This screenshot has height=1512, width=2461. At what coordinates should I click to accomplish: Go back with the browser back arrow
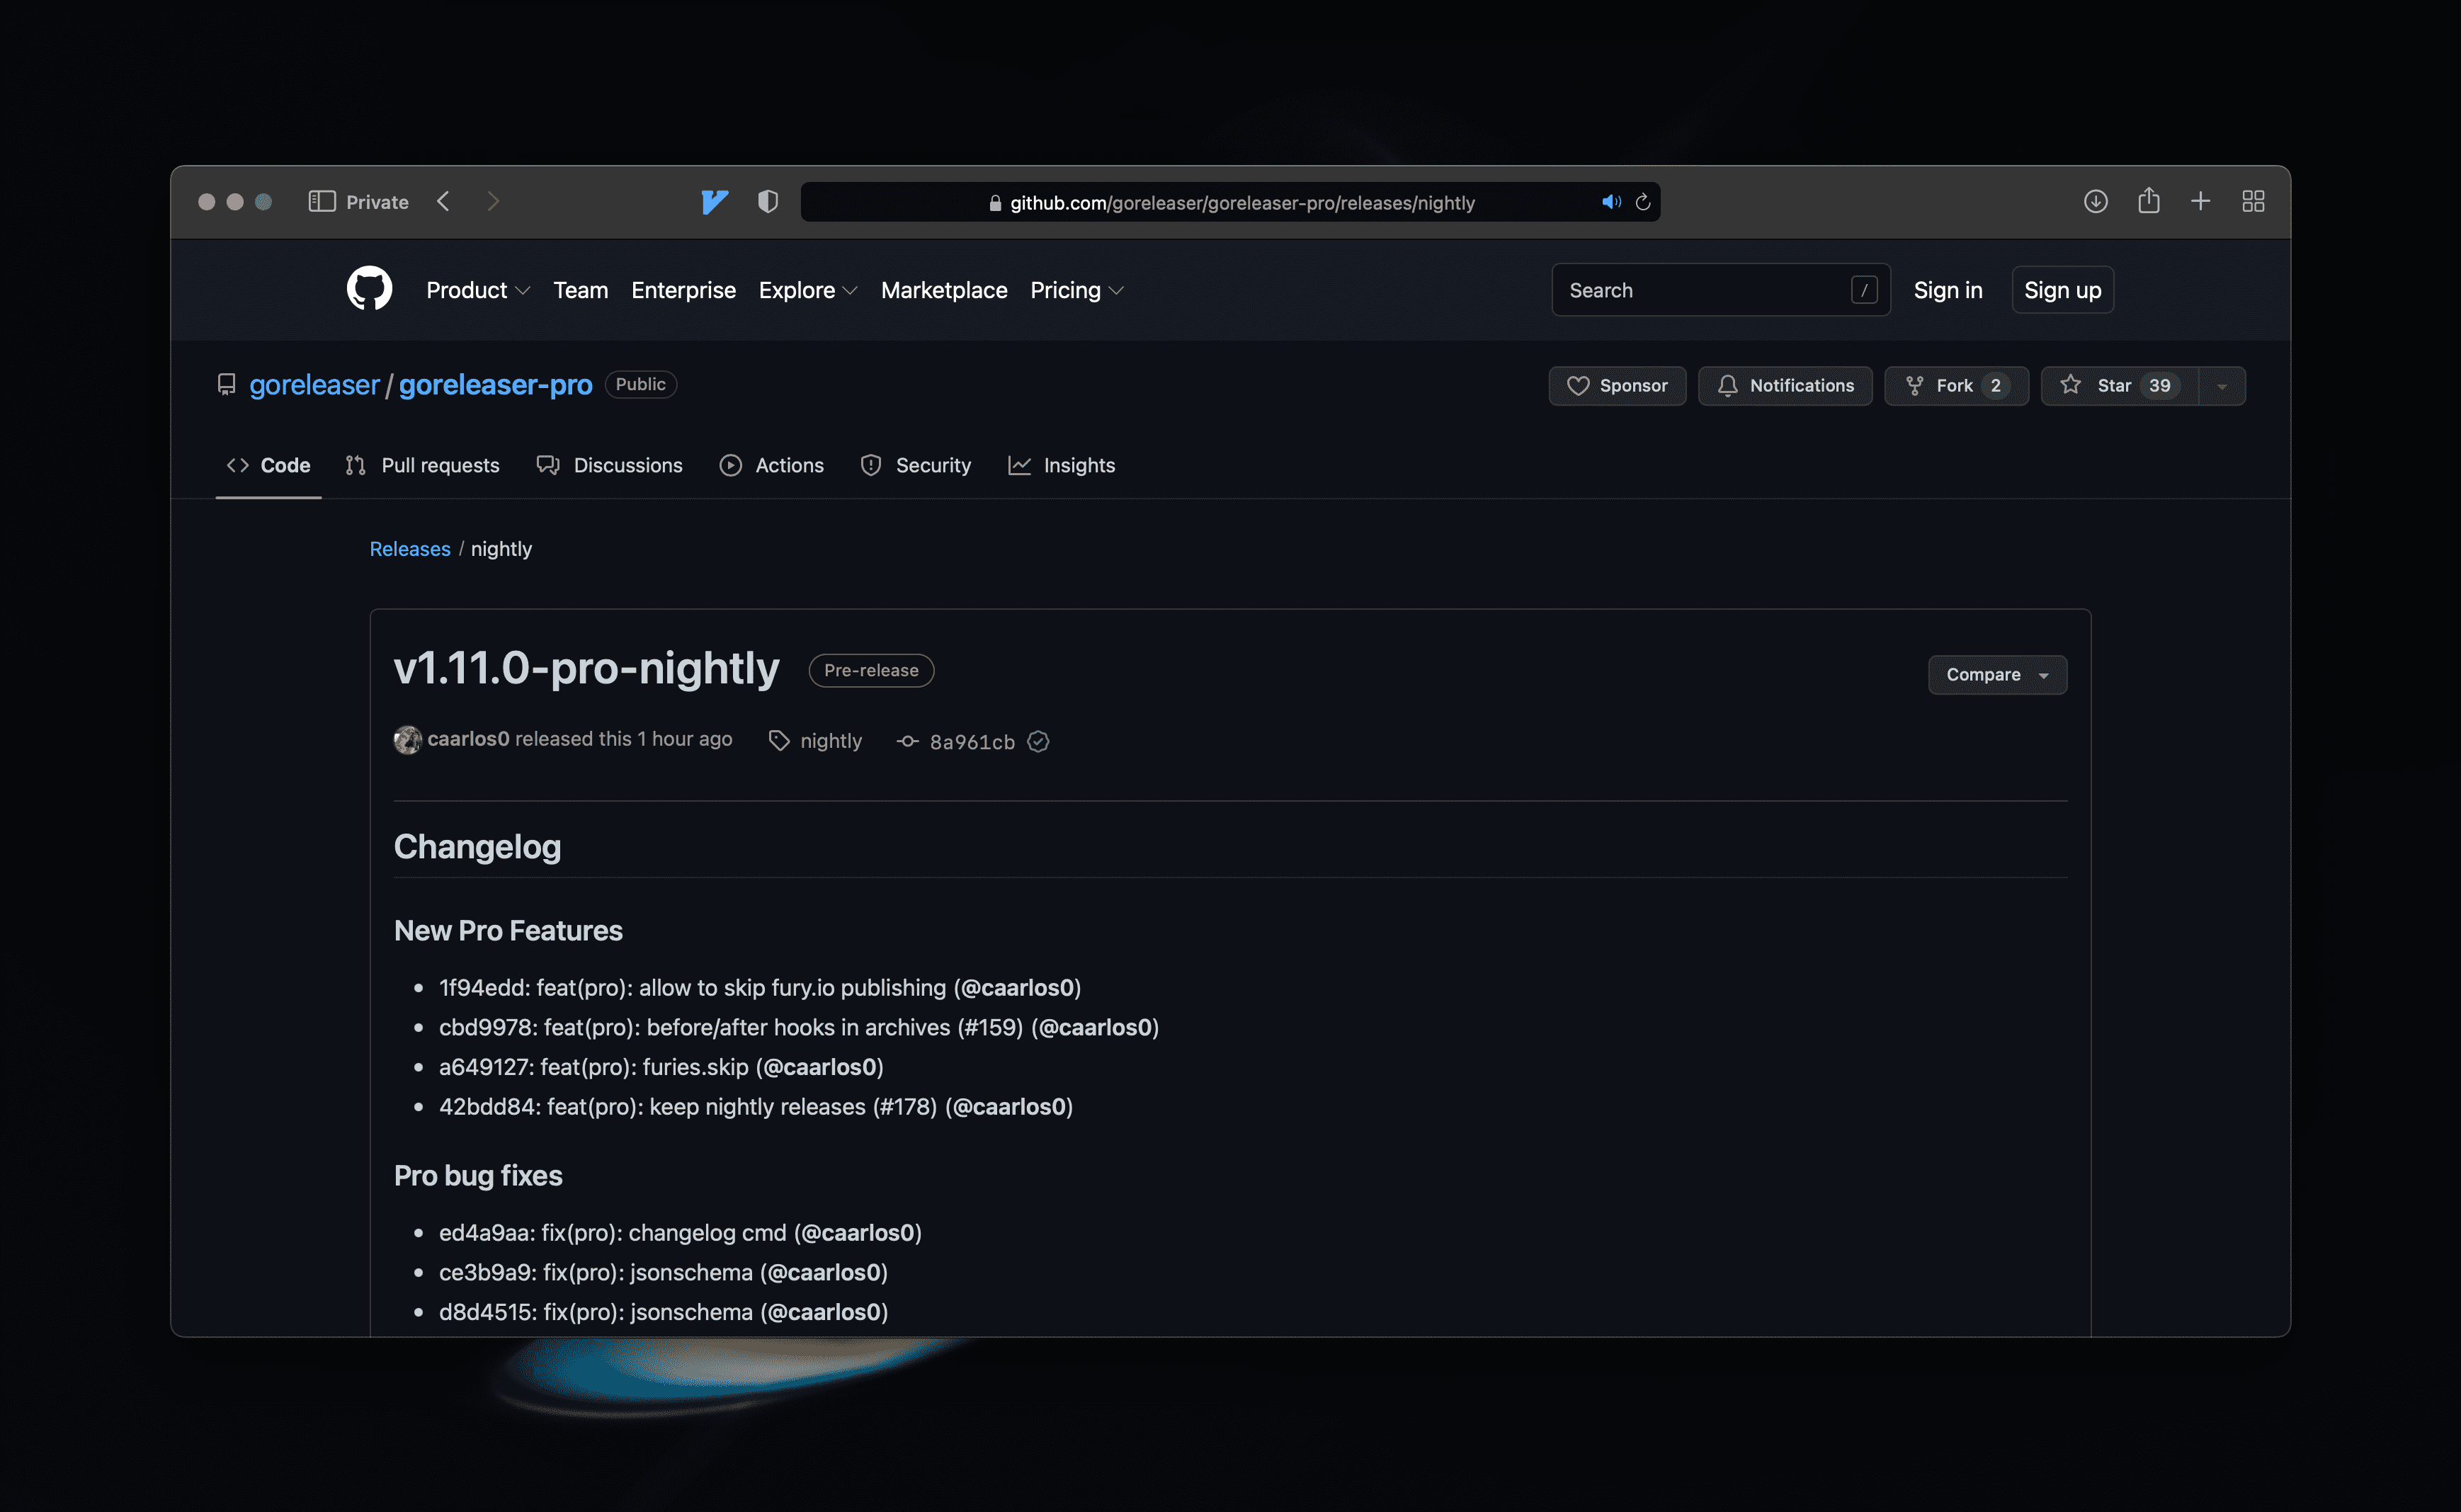pos(443,202)
